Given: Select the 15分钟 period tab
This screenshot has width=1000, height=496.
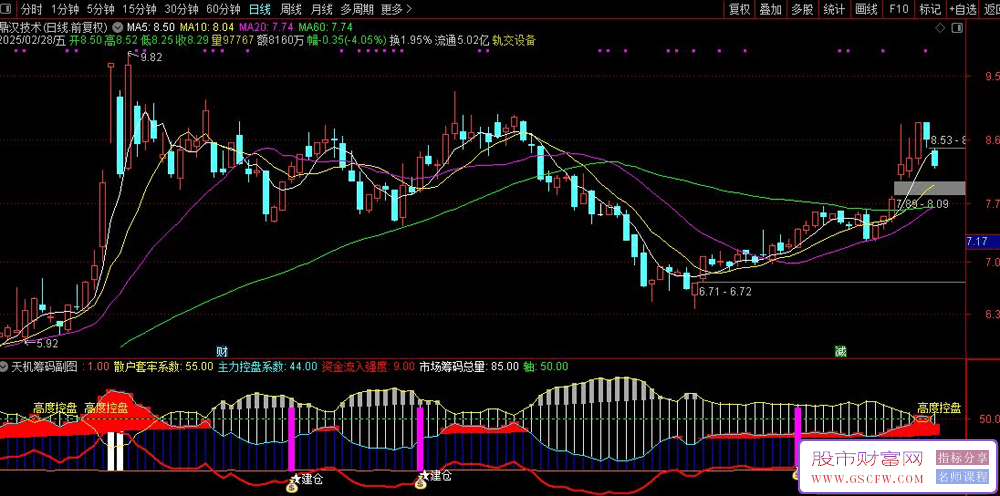Looking at the screenshot, I should pos(139,9).
